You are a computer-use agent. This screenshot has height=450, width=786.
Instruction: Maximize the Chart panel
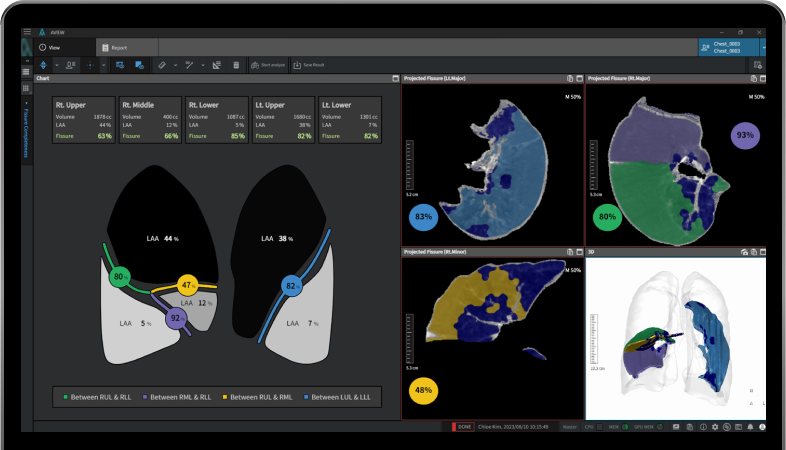click(393, 78)
